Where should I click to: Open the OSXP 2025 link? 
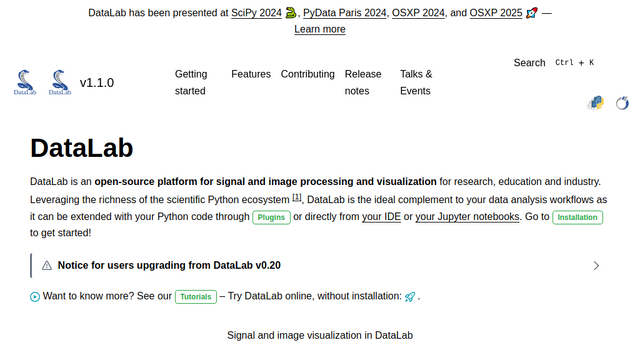496,13
